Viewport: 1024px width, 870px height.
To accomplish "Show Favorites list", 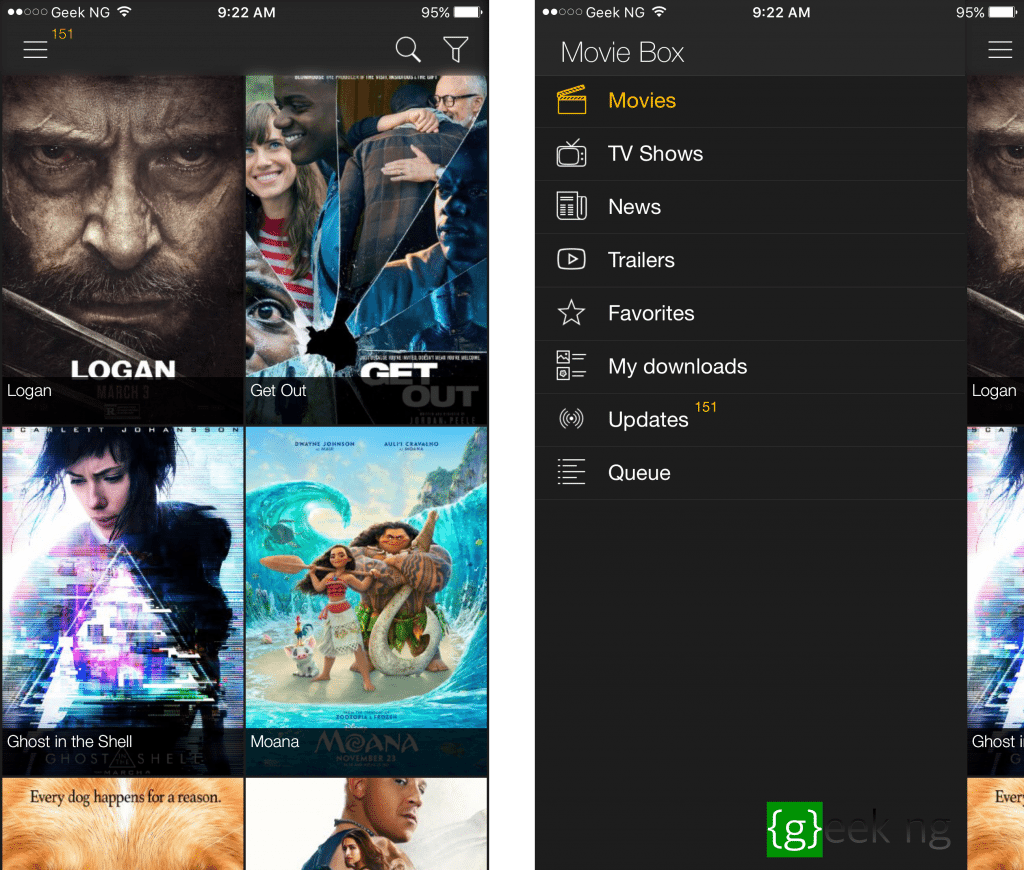I will (x=750, y=314).
